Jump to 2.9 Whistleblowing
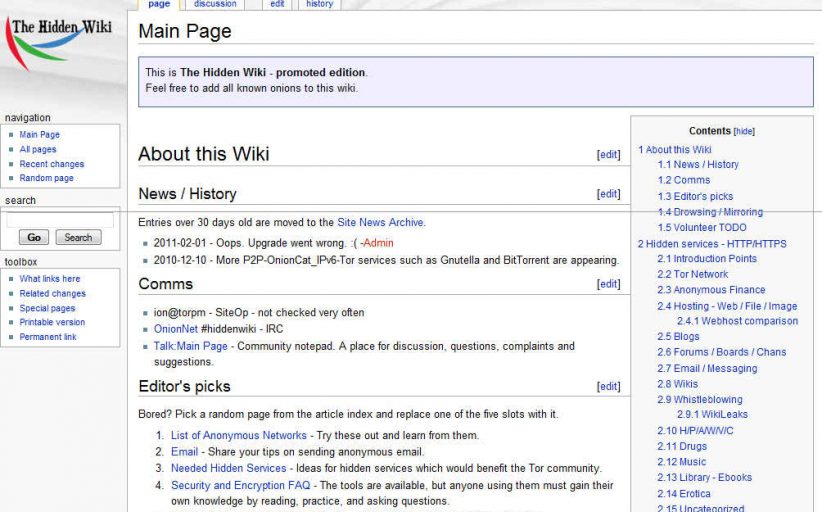Viewport: 822px width, 512px height. coord(700,400)
